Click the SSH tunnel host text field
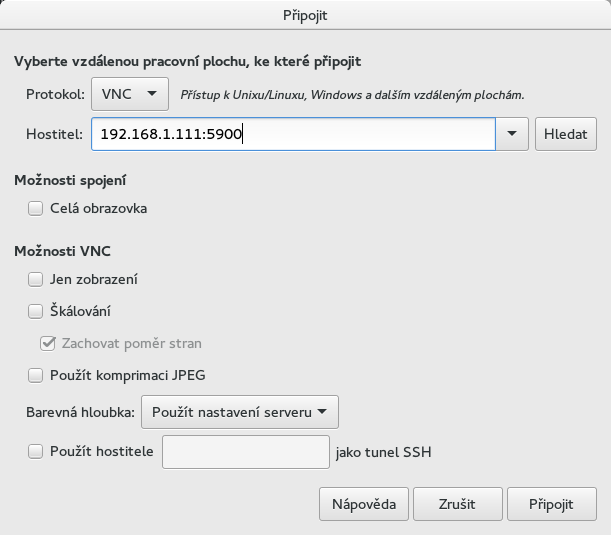Screen dimensions: 611x535 pyautogui.click(x=245, y=452)
